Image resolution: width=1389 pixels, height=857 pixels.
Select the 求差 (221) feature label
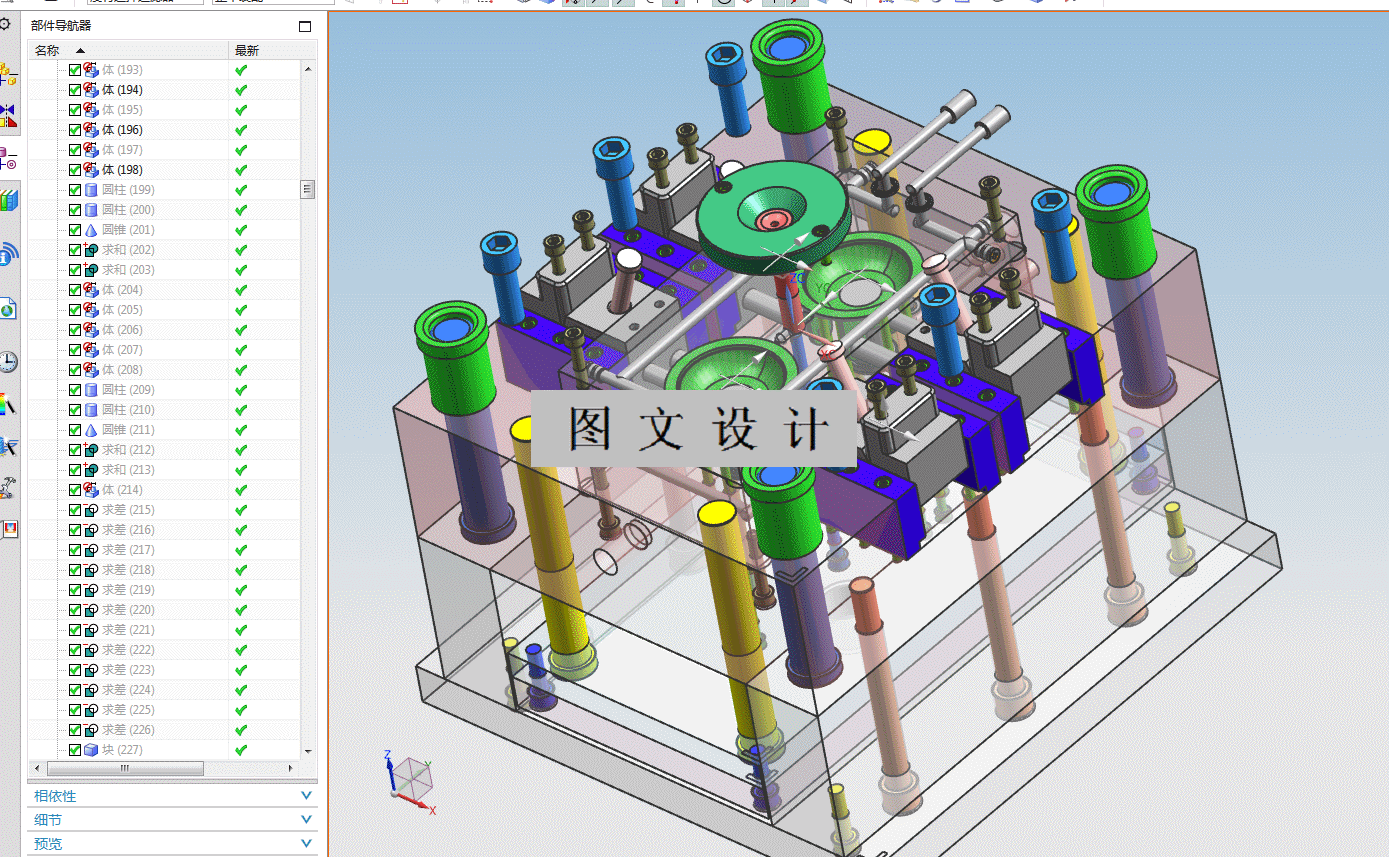coord(128,630)
